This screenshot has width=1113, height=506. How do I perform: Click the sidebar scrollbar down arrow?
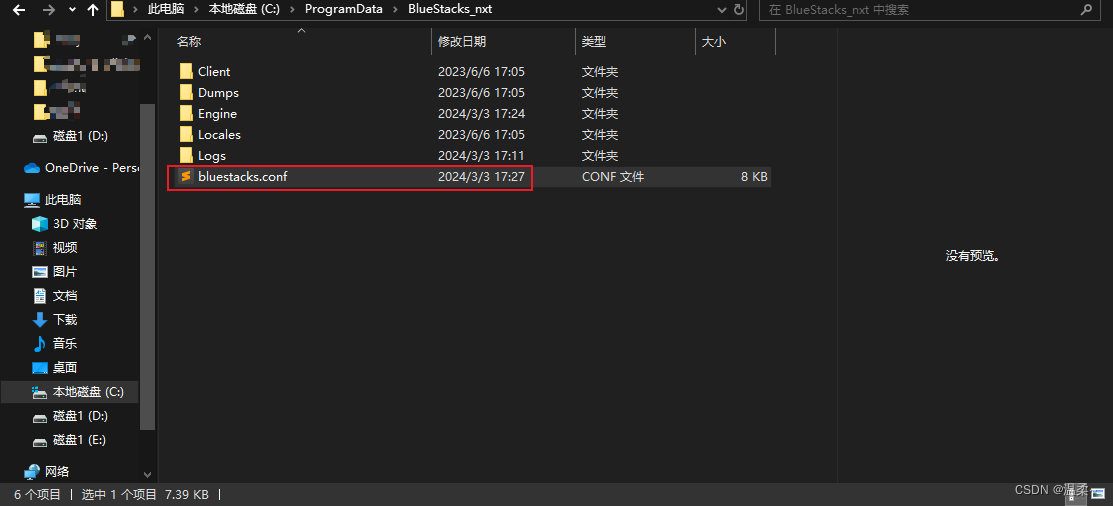(x=148, y=474)
